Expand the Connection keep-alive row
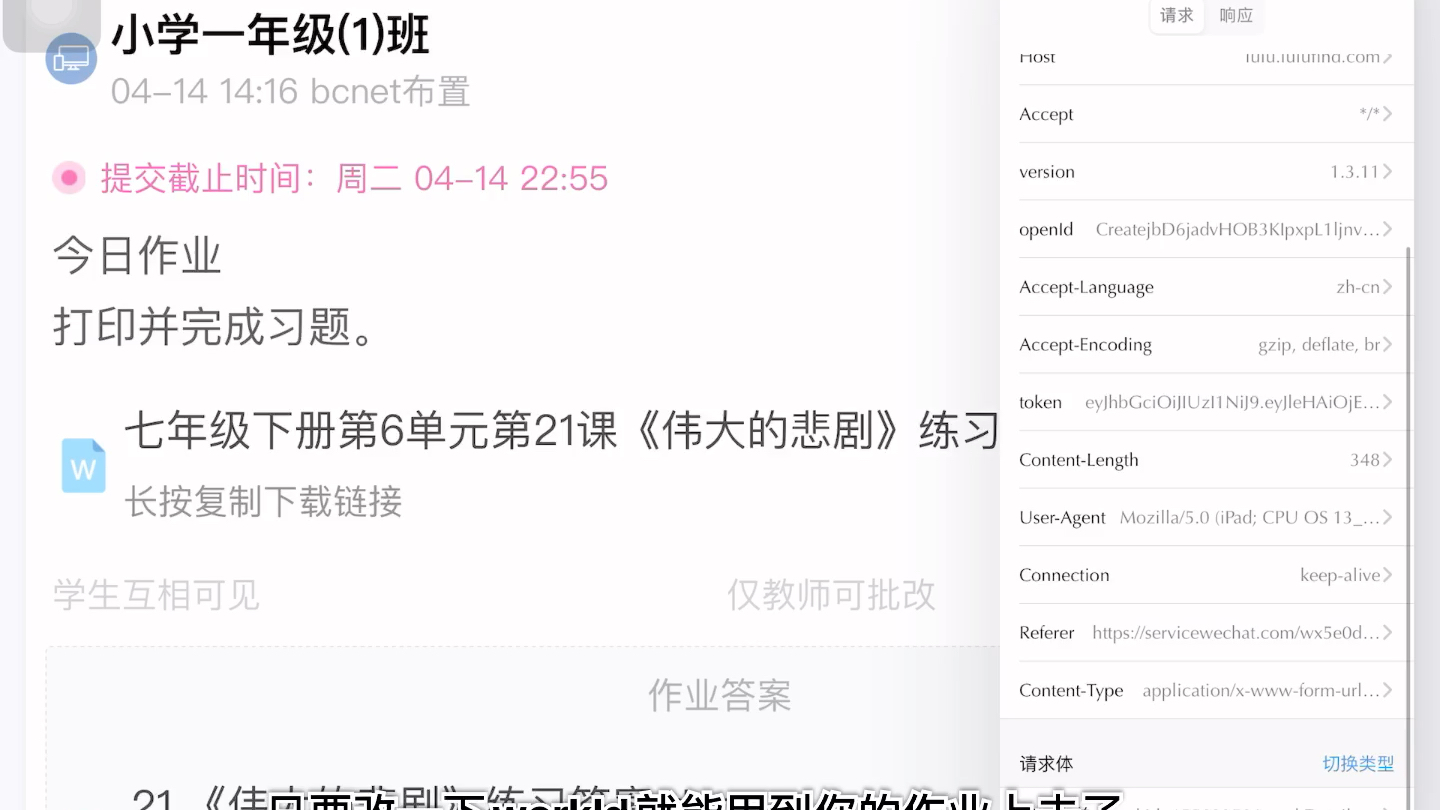Image resolution: width=1440 pixels, height=810 pixels. [x=1206, y=575]
